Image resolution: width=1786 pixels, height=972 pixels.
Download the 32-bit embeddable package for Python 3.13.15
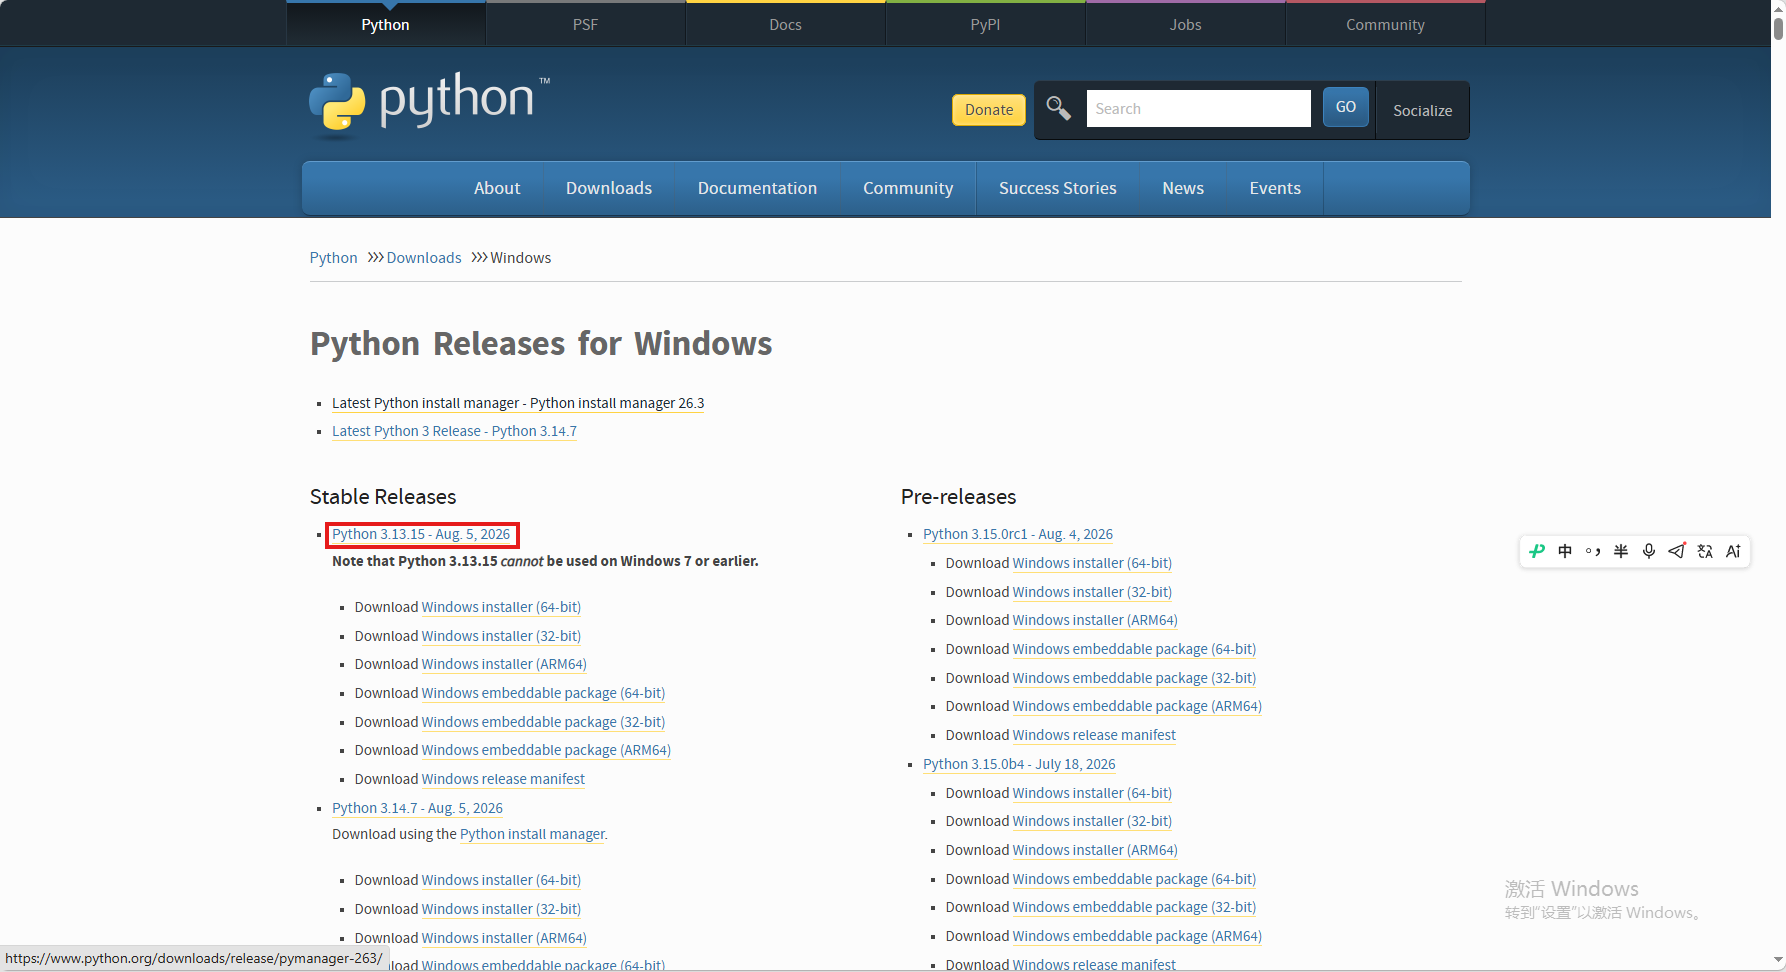pos(543,722)
